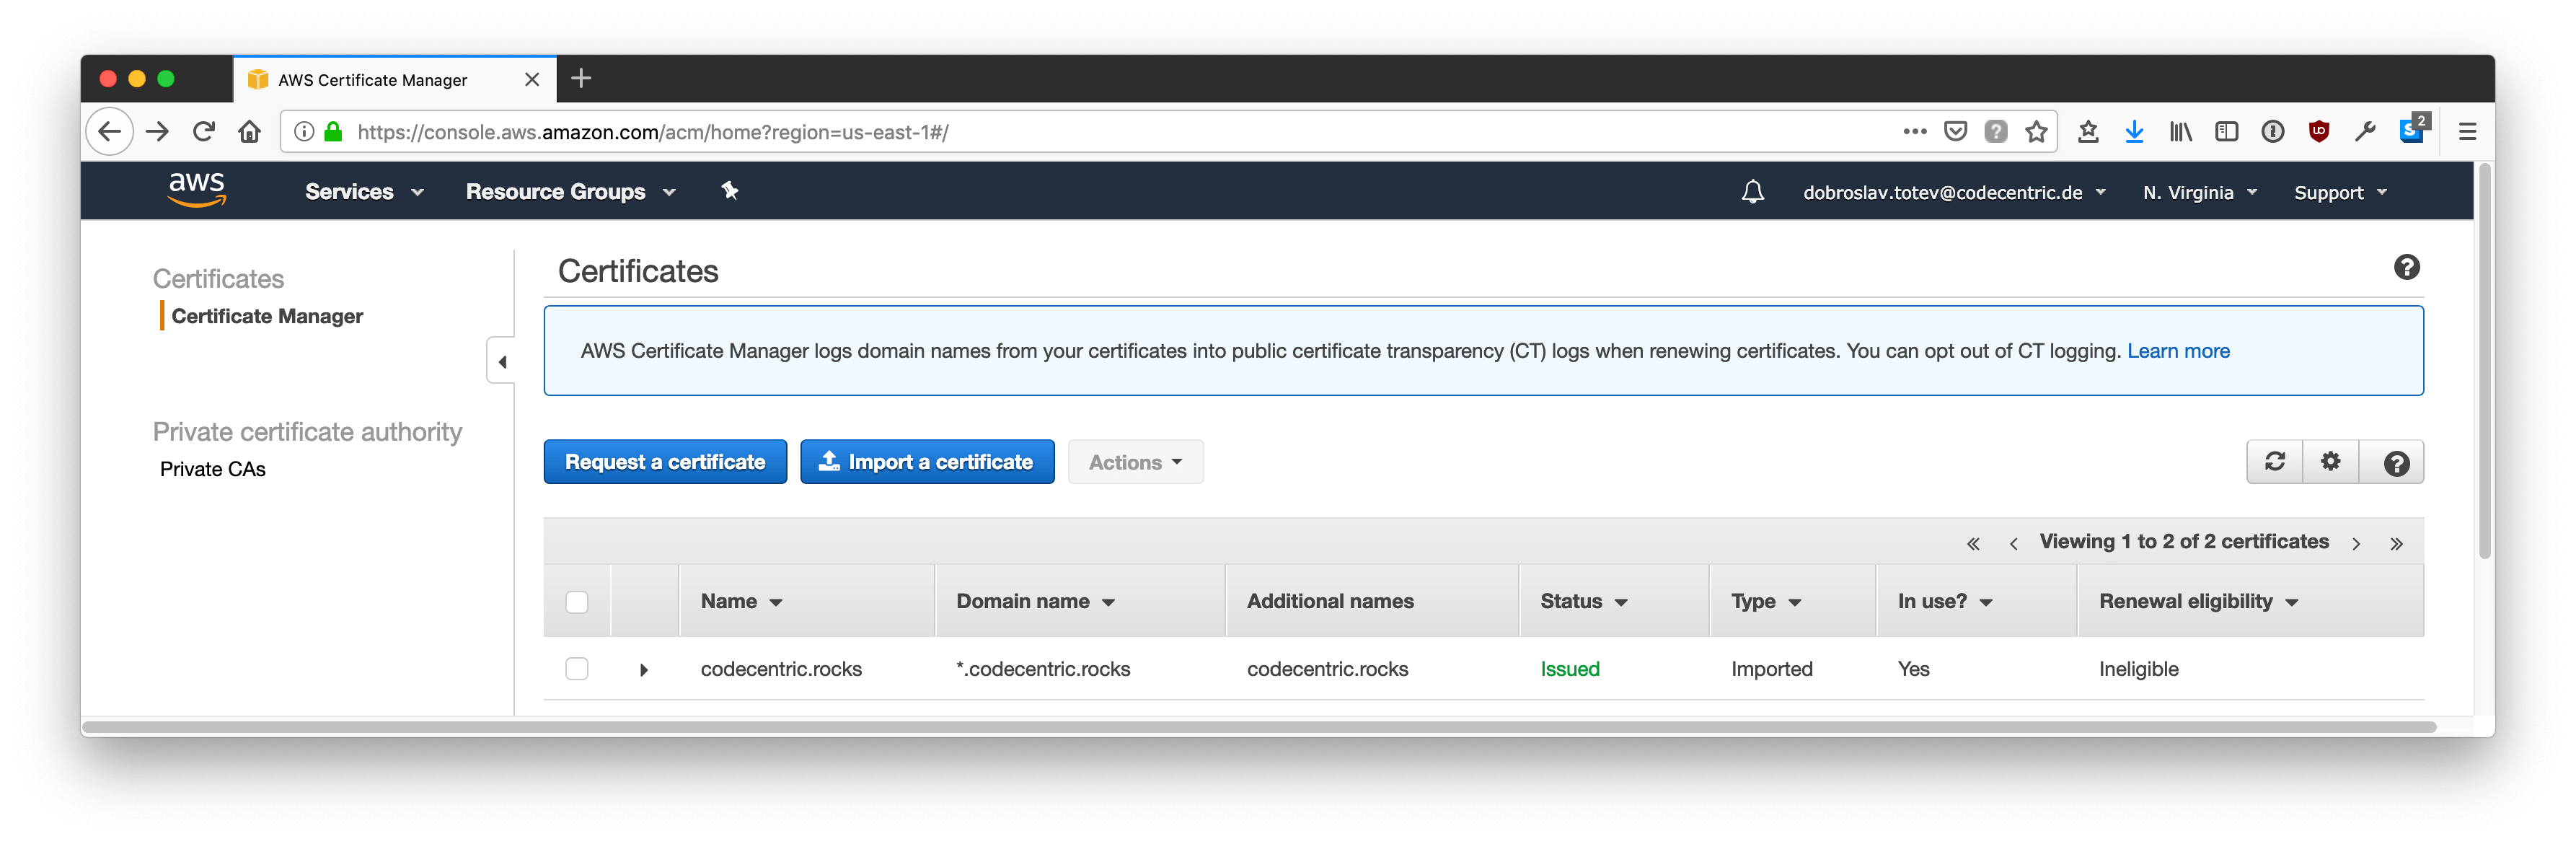This screenshot has height=844, width=2576.
Task: Follow the Learn more link
Action: point(2178,351)
